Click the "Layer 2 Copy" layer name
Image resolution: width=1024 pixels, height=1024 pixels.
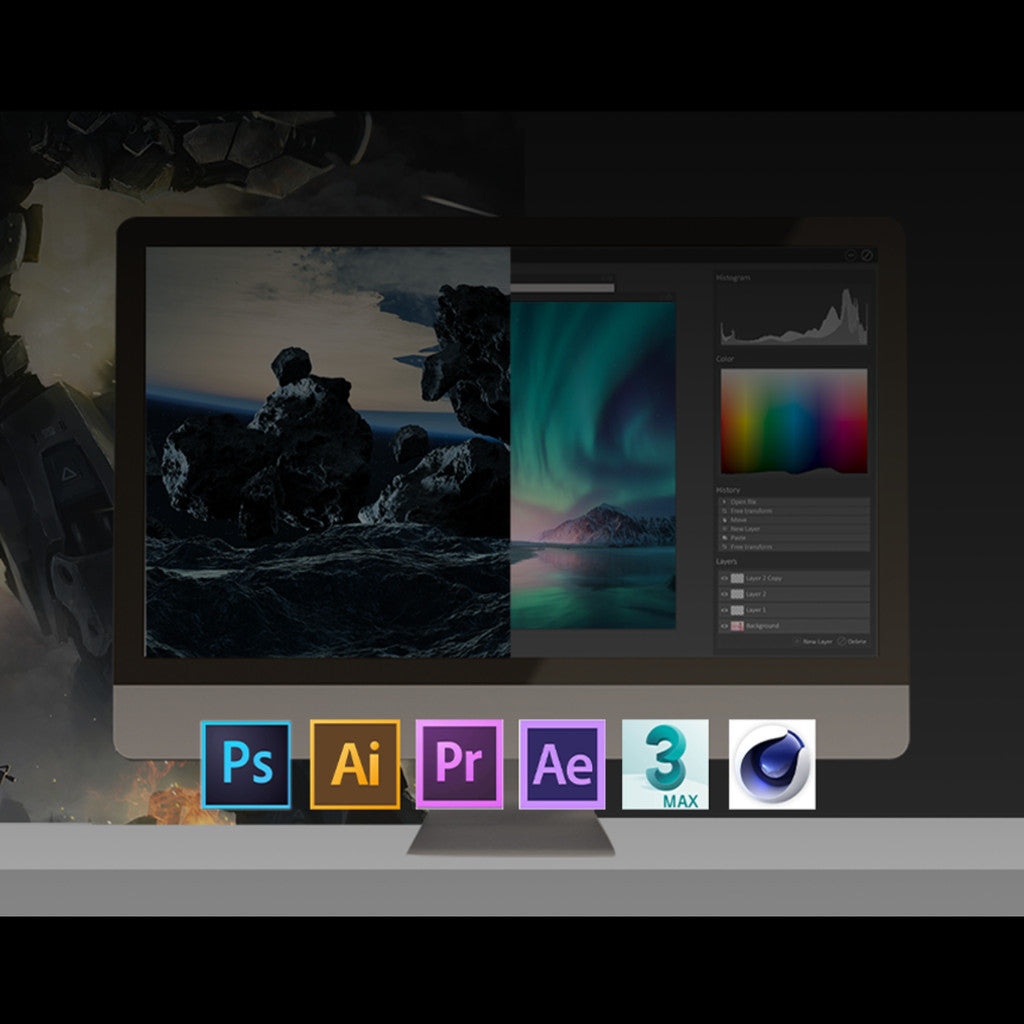[x=763, y=578]
